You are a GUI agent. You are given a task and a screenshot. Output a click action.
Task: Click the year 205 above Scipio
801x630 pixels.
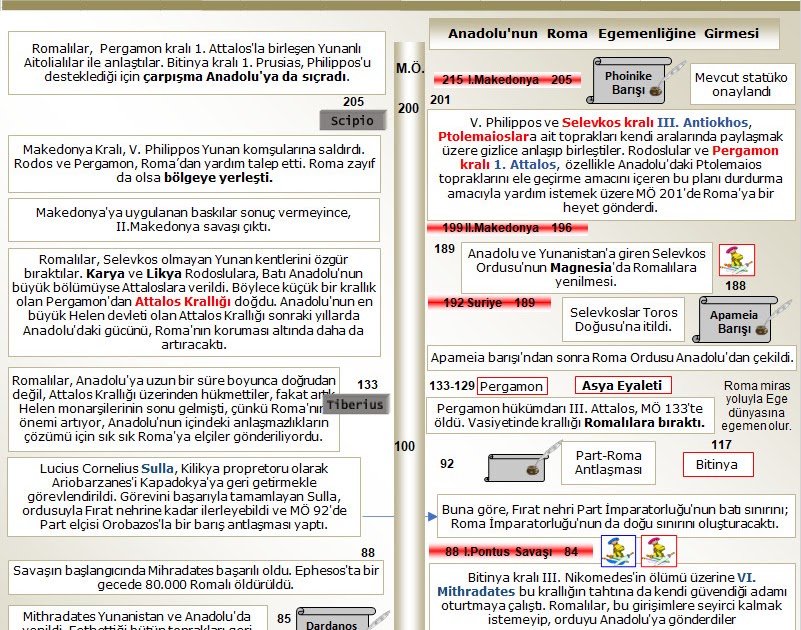354,102
